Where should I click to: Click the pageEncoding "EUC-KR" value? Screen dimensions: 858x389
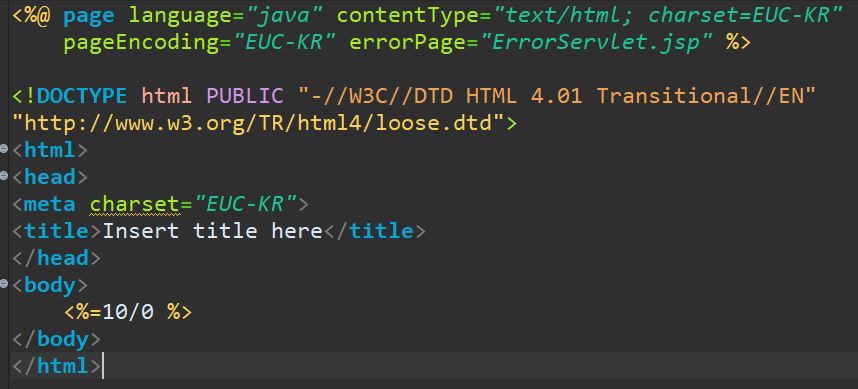(x=285, y=42)
